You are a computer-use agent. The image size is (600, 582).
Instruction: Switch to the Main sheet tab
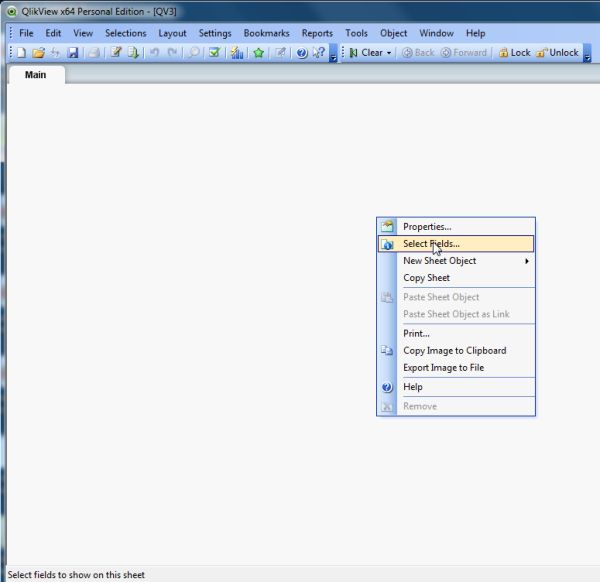36,75
